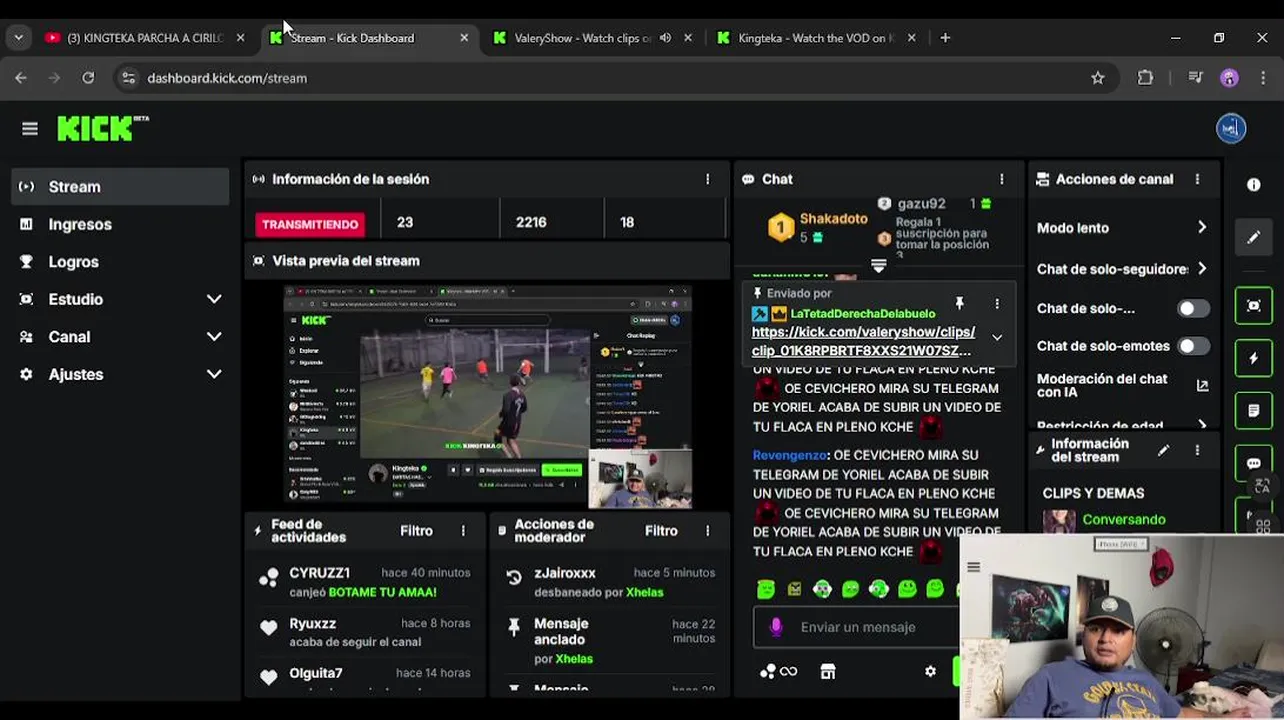Open Acciones de moderador options menu
Viewport: 1284px width, 720px height.
tap(707, 531)
